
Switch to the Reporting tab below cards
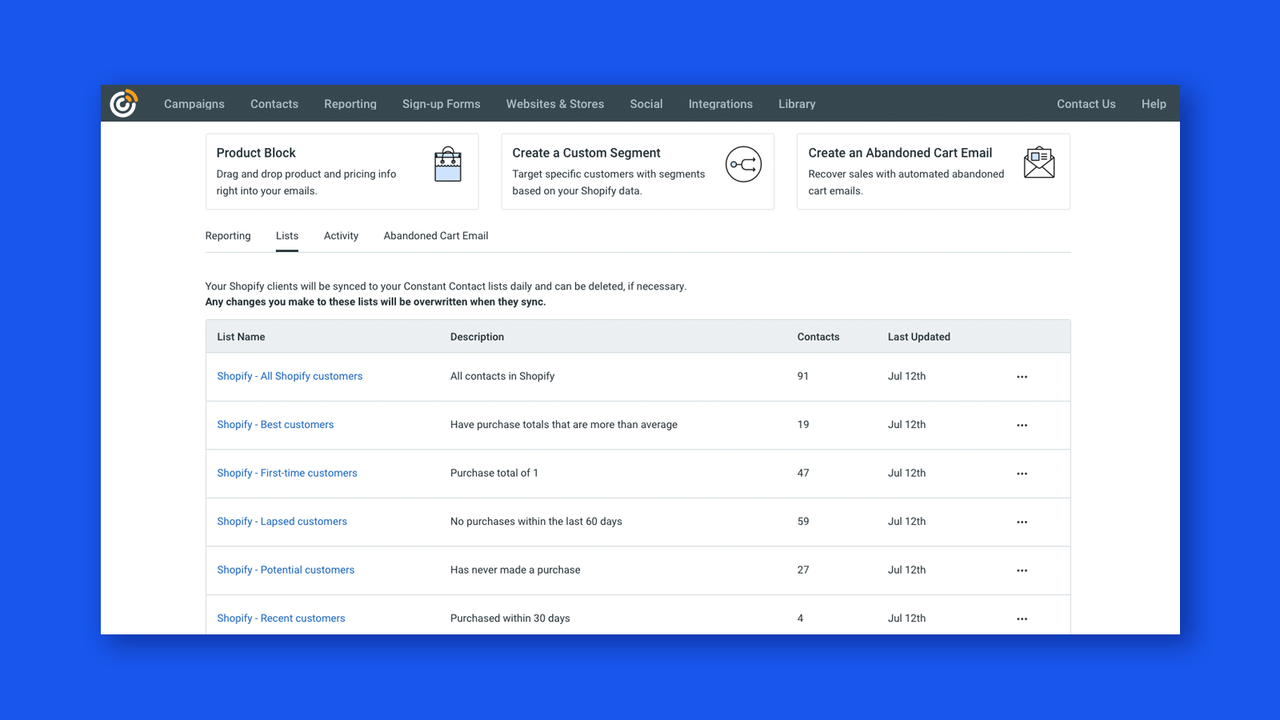pyautogui.click(x=228, y=236)
